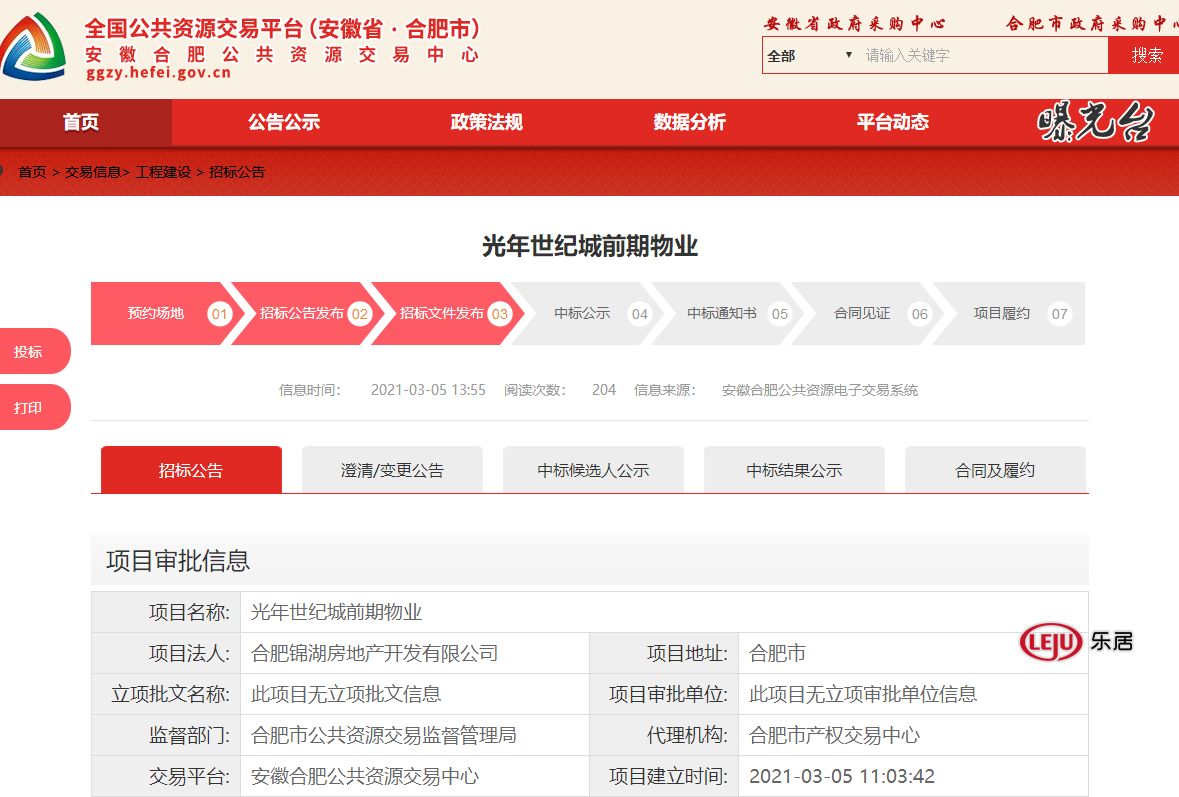This screenshot has height=797, width=1179.
Task: Click the 打印 print side button
Action: [34, 408]
